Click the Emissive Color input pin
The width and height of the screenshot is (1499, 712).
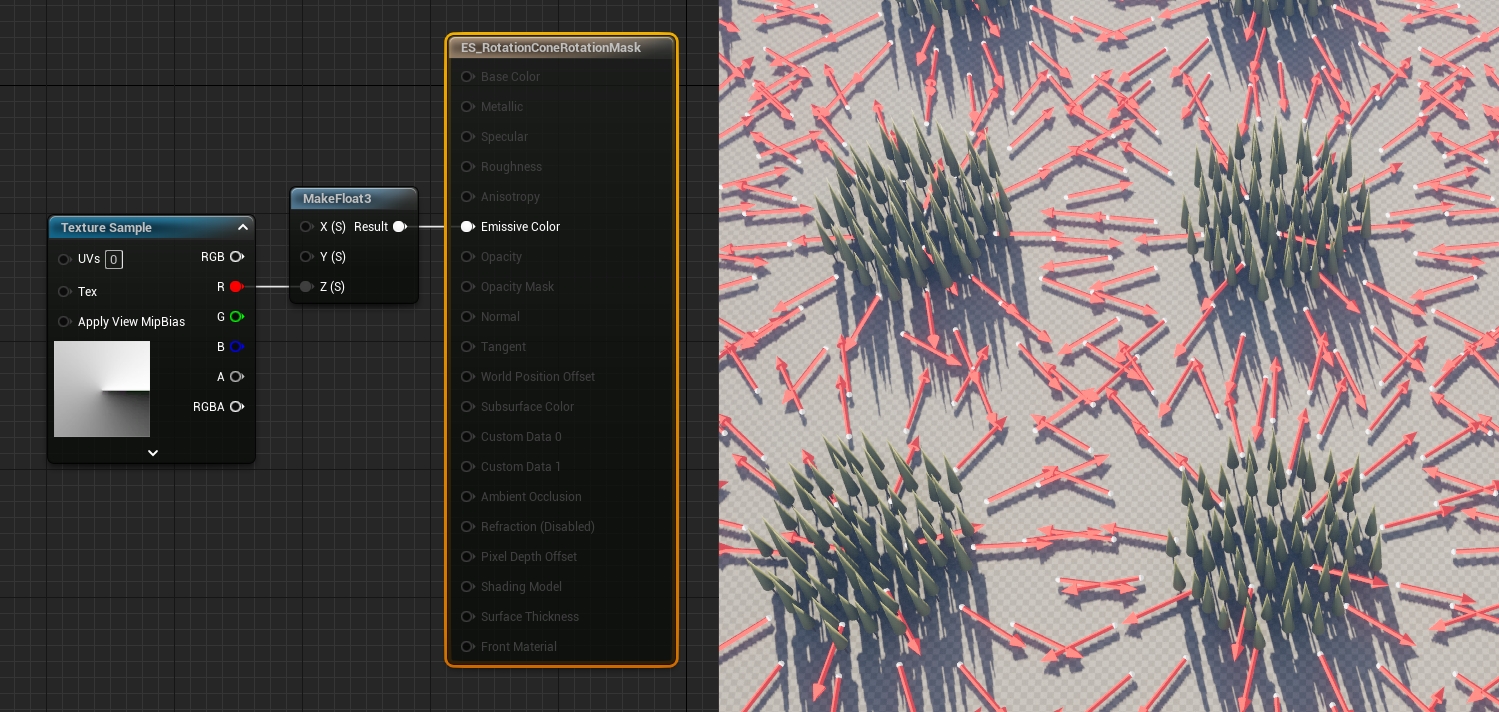[x=467, y=227]
